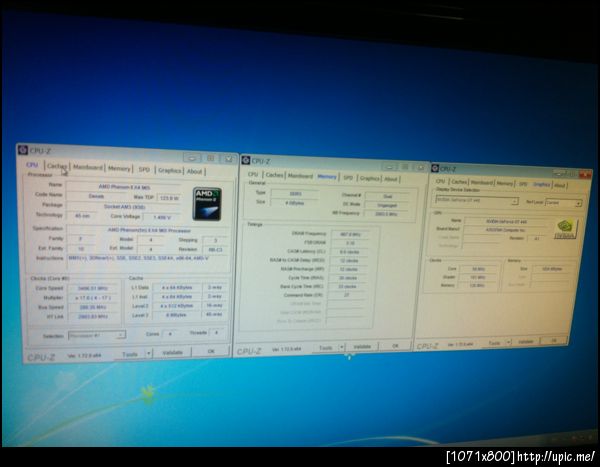Click the DRAM Frequency value
This screenshot has width=600, height=467.
pyautogui.click(x=350, y=234)
